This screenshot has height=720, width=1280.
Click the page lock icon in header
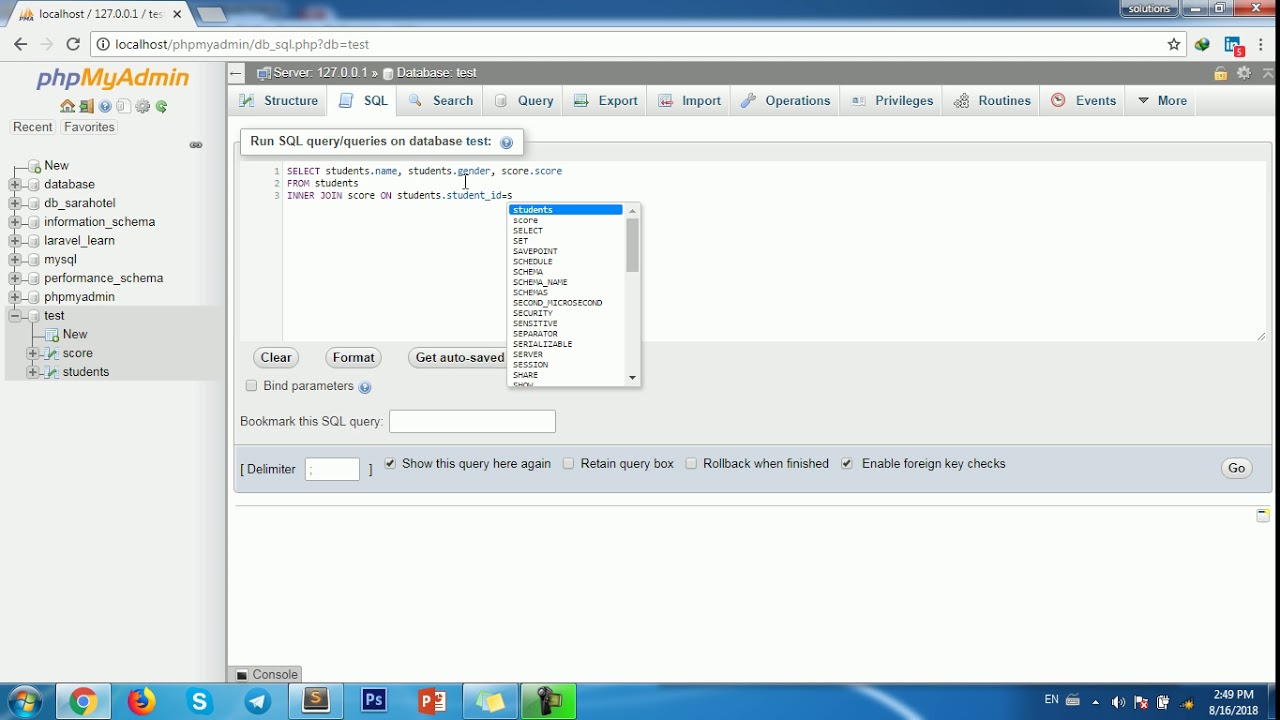point(1220,73)
